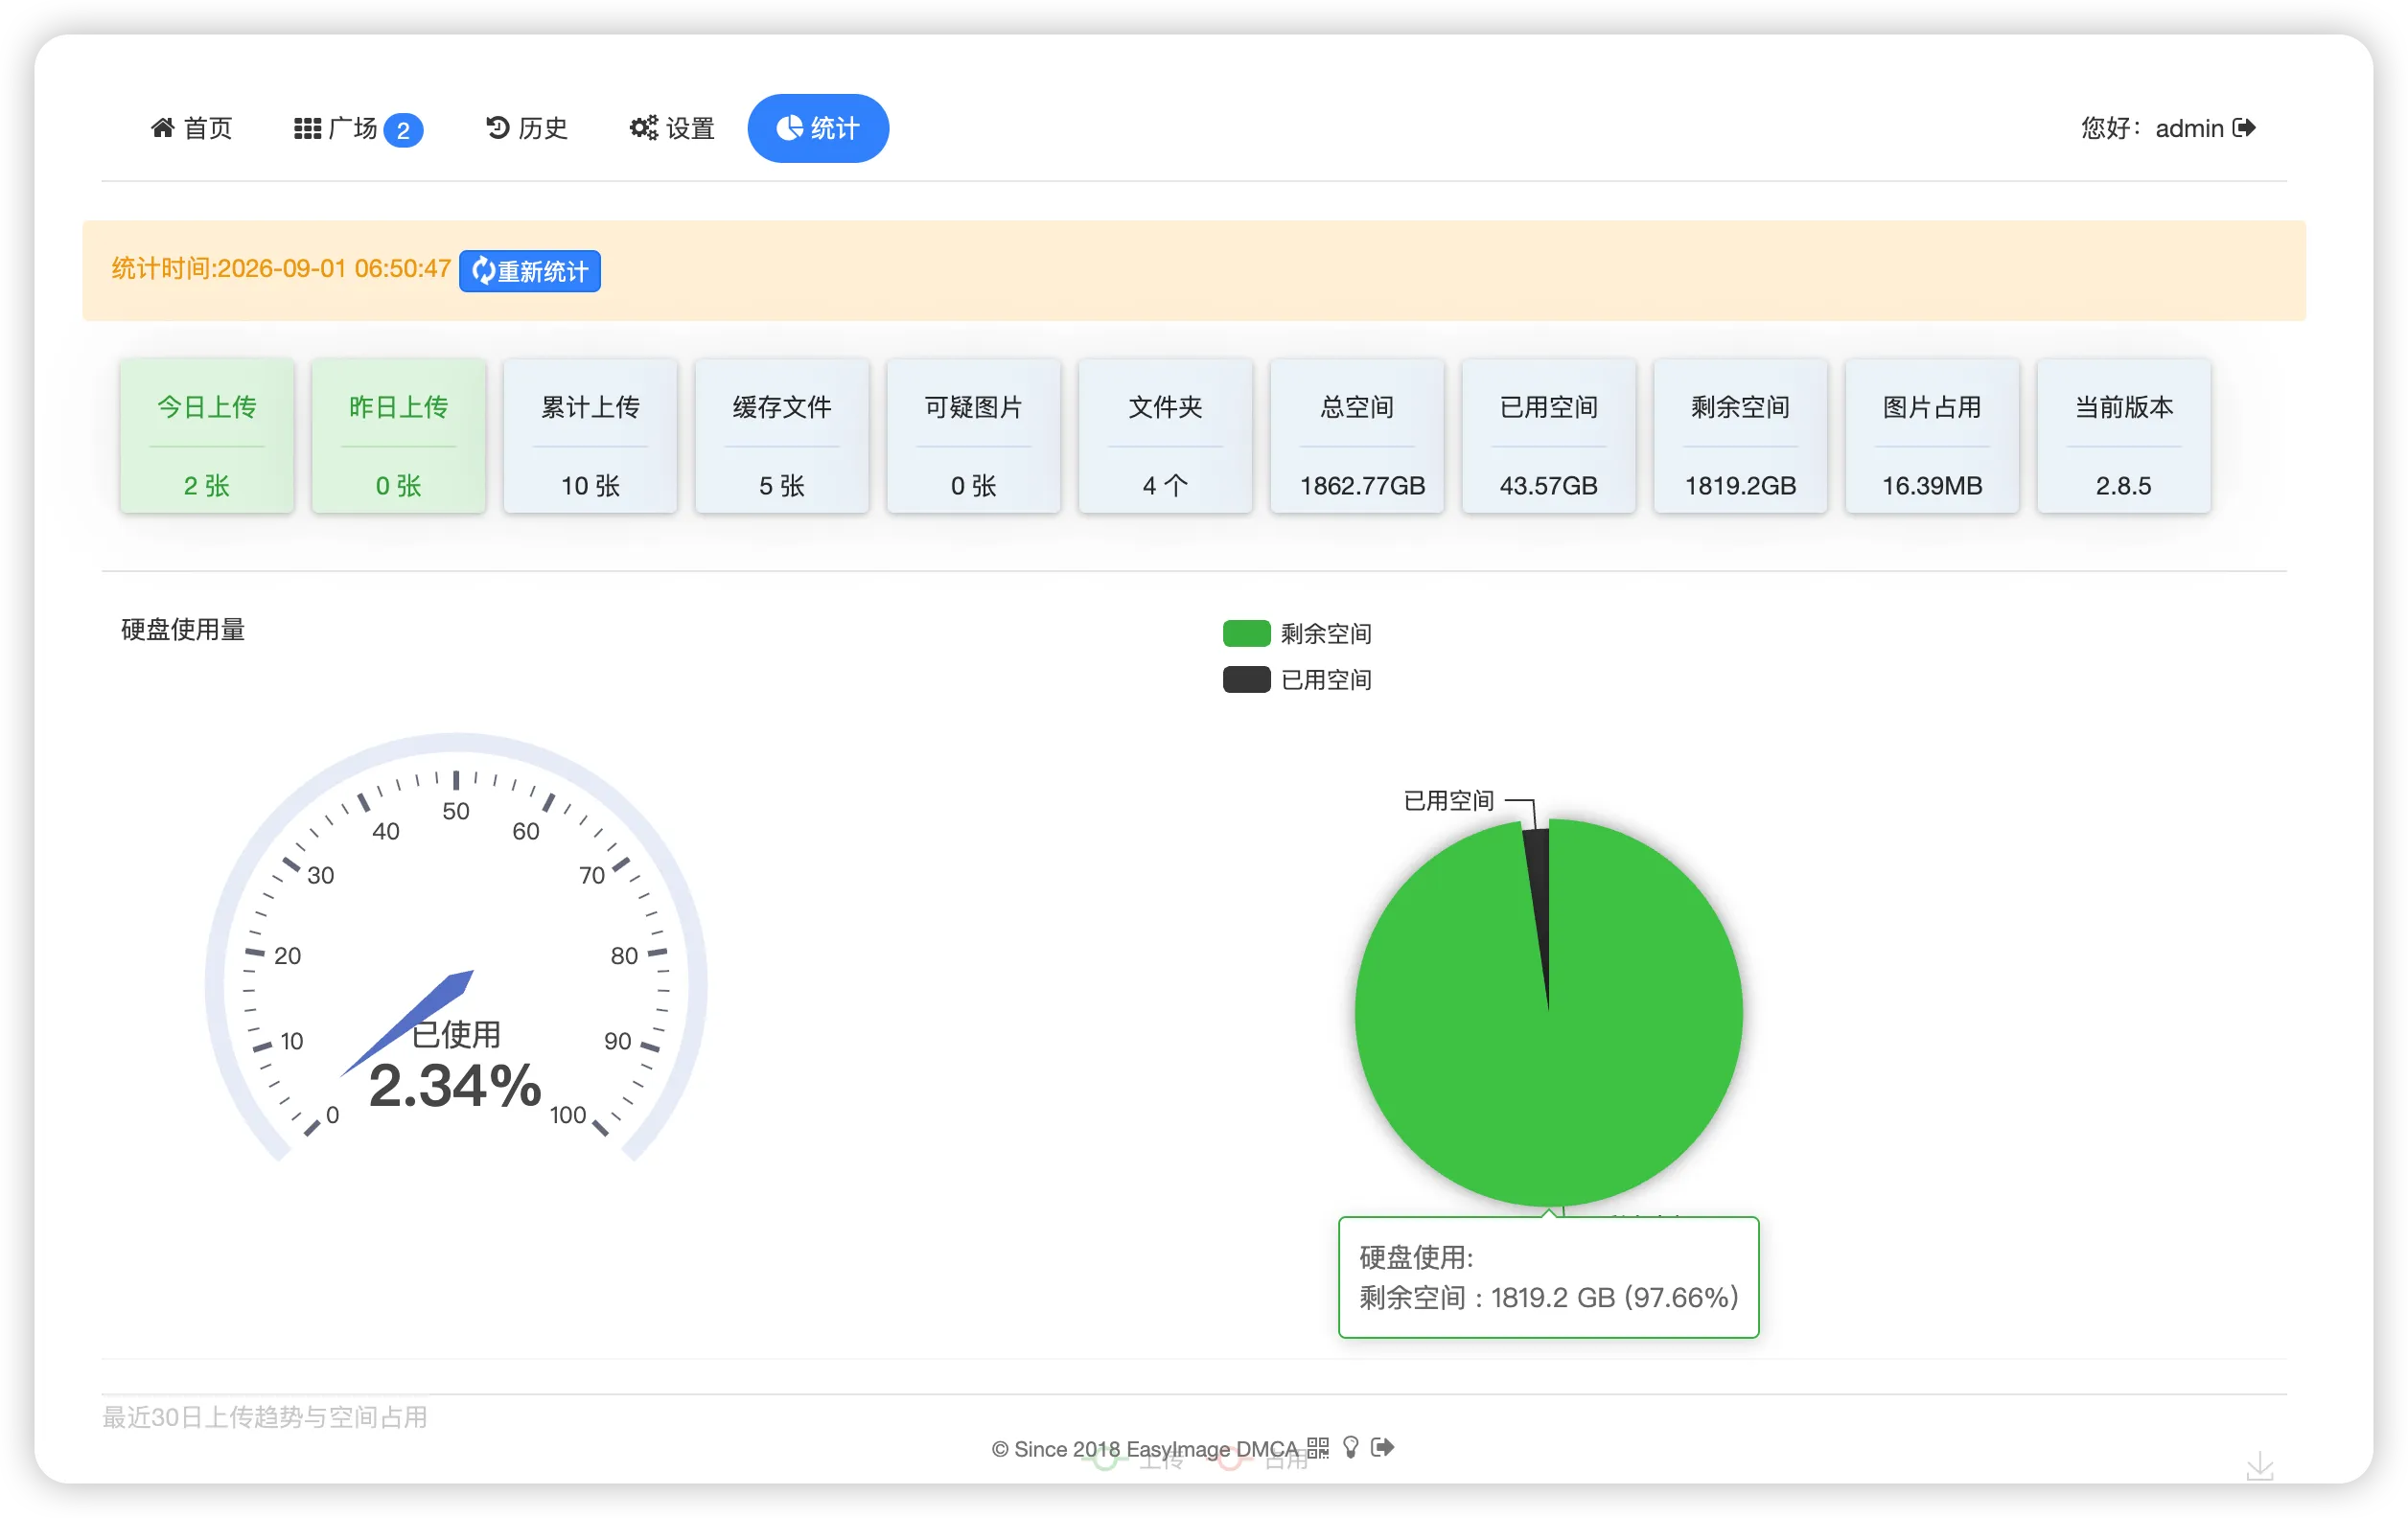This screenshot has height=1518, width=2408.
Task: Click the 图片占用 16.39MB card
Action: tap(1932, 436)
